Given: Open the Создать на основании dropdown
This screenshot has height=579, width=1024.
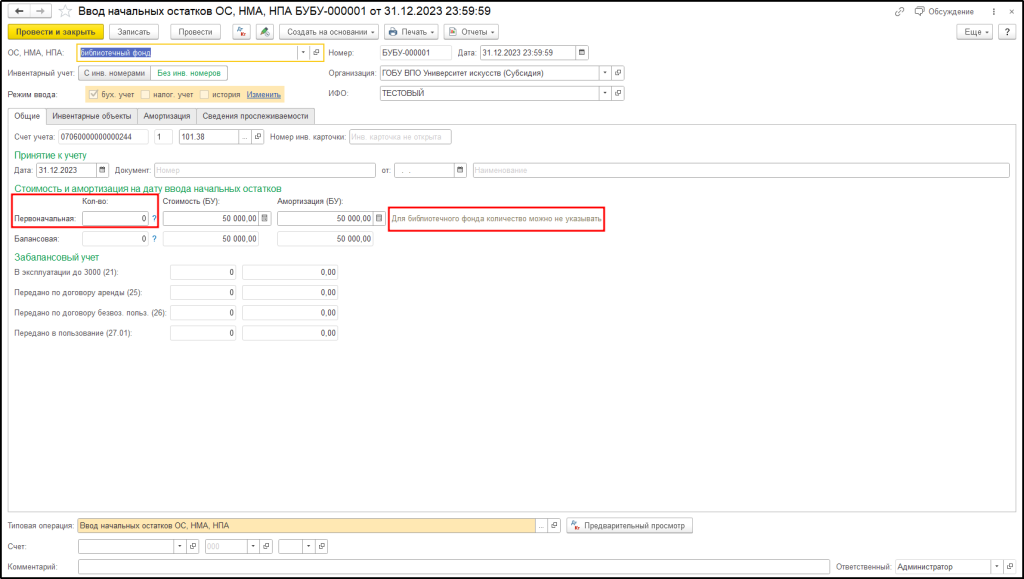Looking at the screenshot, I should 329,32.
